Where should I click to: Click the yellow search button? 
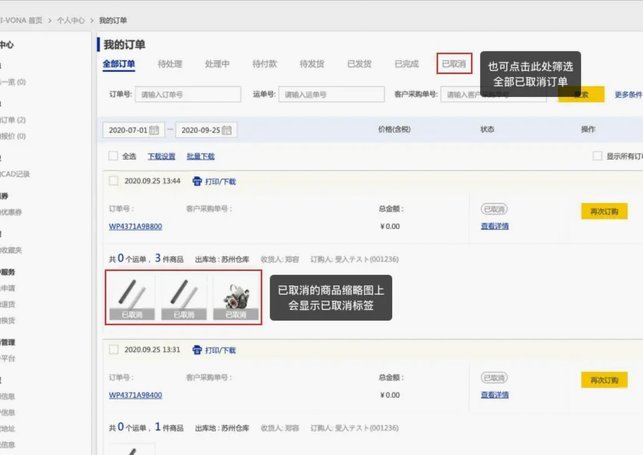pos(581,94)
